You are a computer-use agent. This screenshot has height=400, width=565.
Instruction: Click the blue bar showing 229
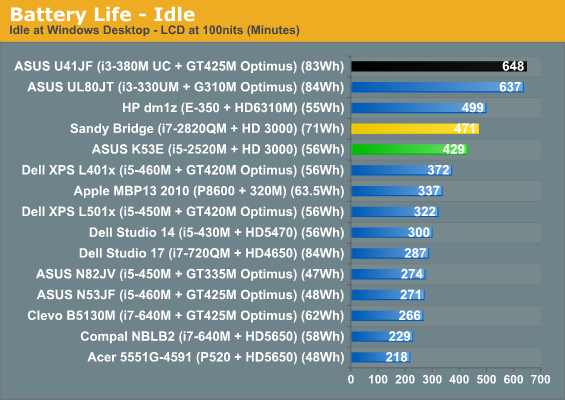382,337
